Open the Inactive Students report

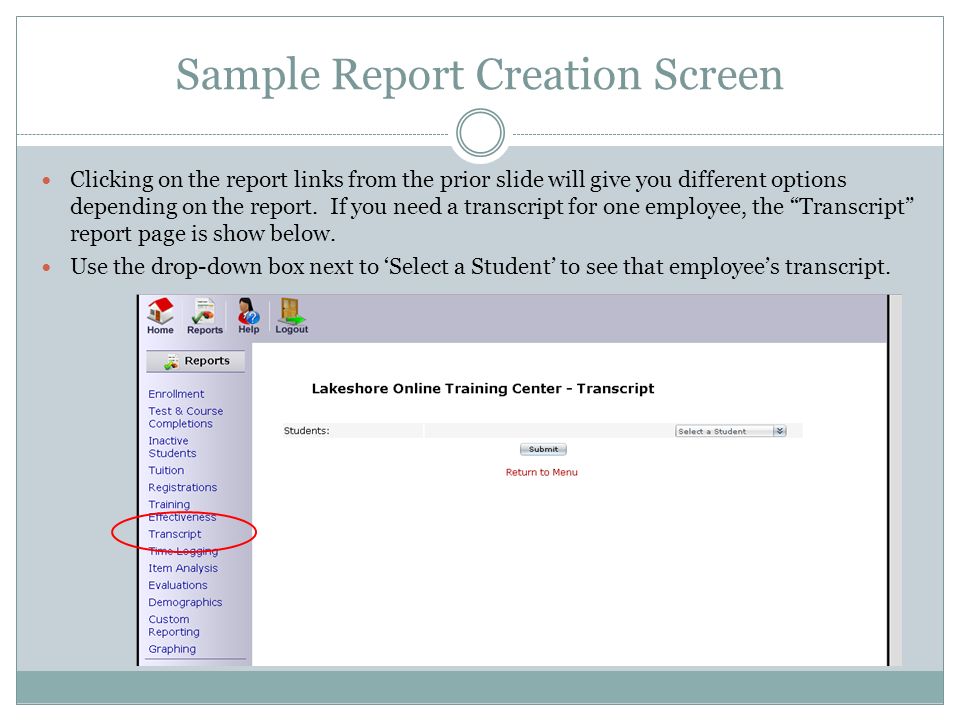[172, 447]
